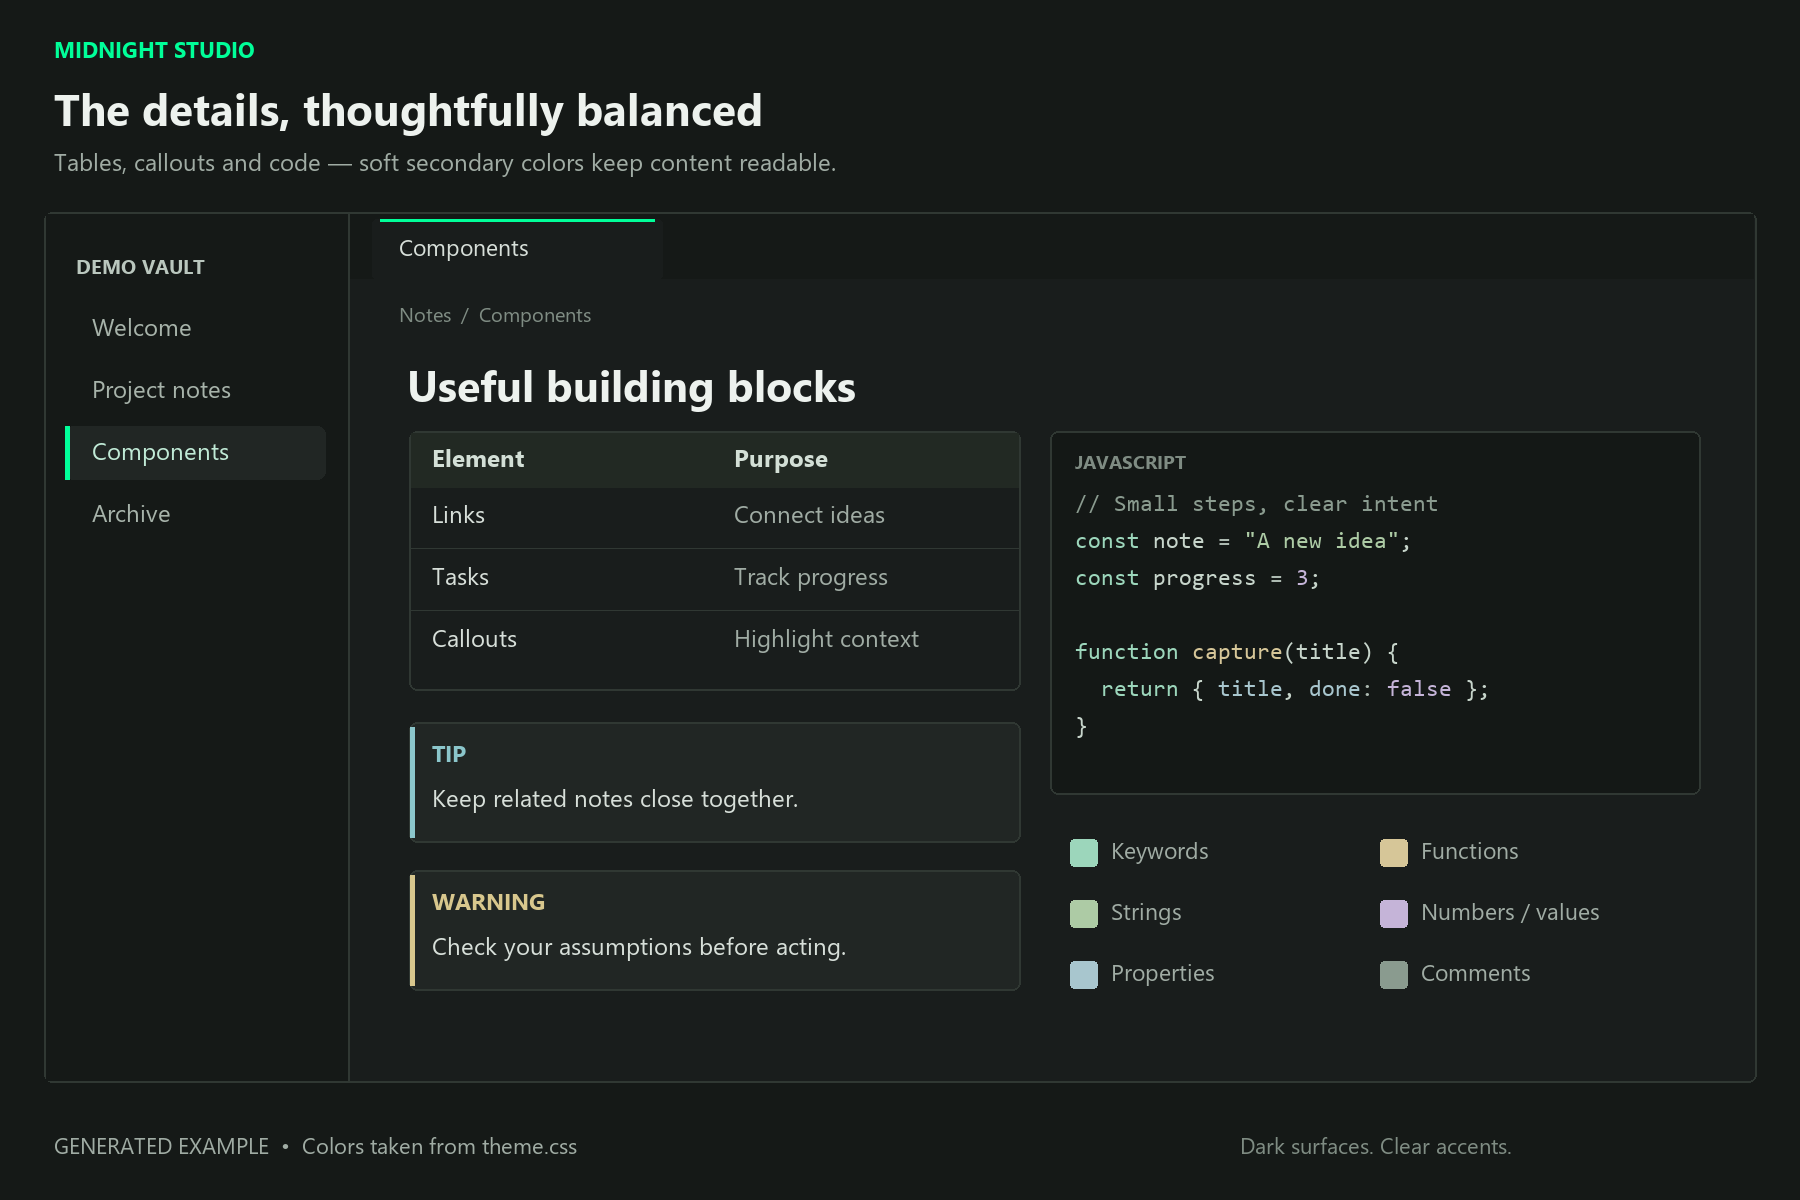Click 'The details, thoughtfully balanced' headline
The height and width of the screenshot is (1200, 1800).
coord(408,110)
